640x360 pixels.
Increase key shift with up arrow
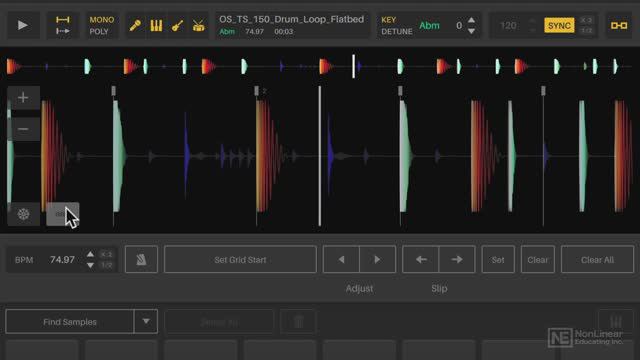pos(471,20)
